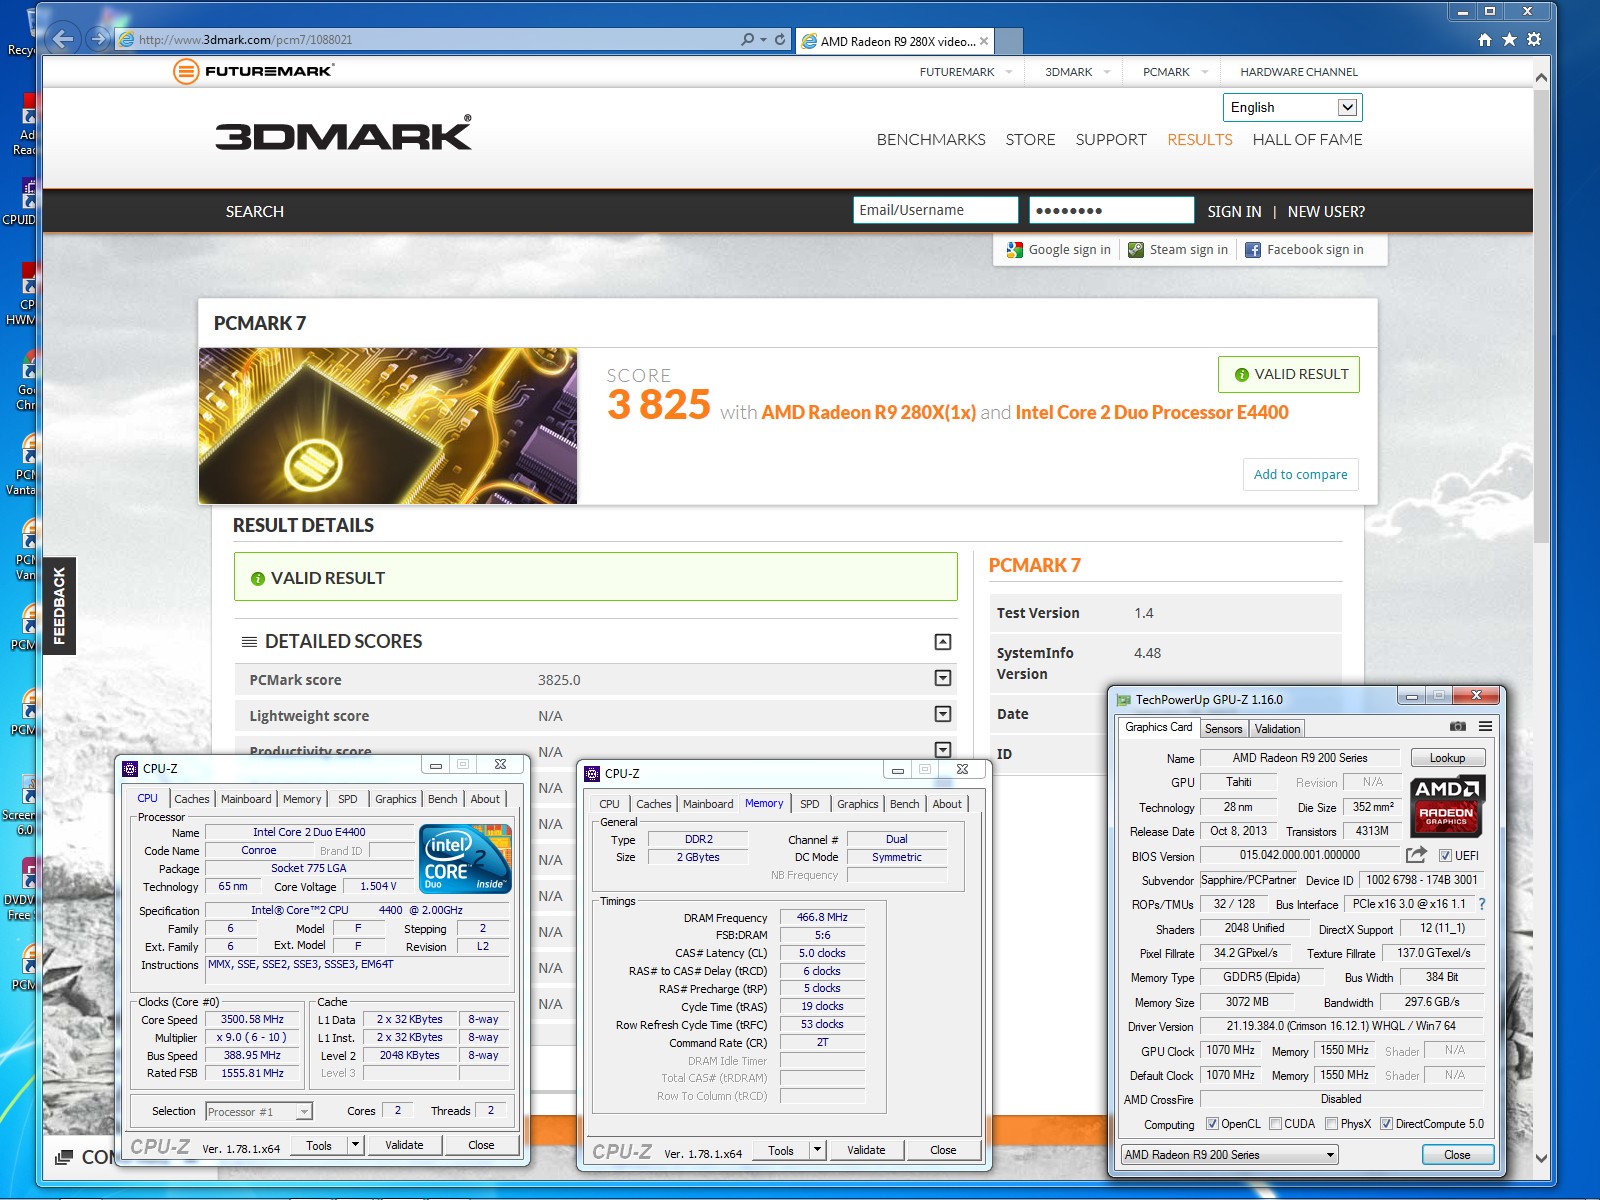
Task: Click the info icon in the Valid Result badge
Action: click(1242, 375)
